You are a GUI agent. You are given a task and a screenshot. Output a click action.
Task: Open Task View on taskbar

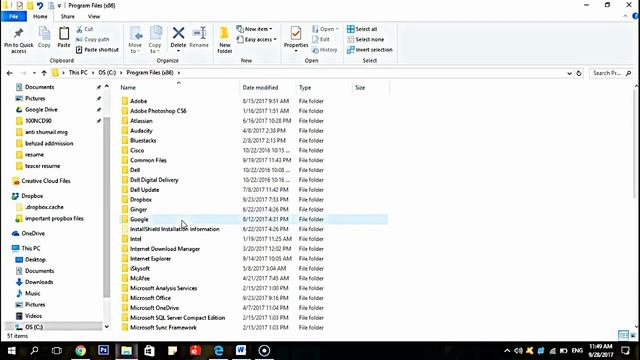57,351
